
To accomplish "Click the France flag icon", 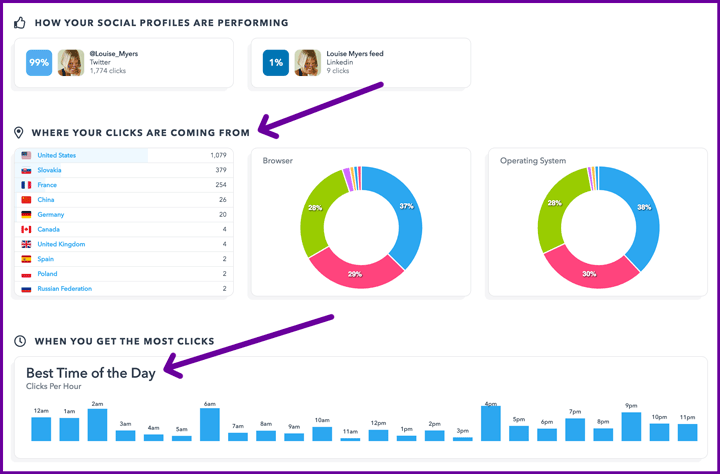I will tap(26, 185).
